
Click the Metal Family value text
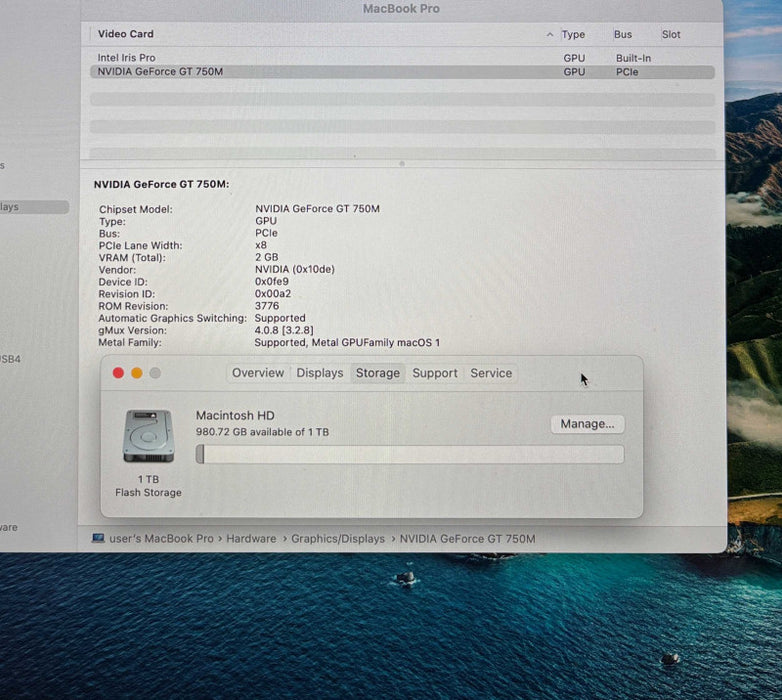(347, 343)
